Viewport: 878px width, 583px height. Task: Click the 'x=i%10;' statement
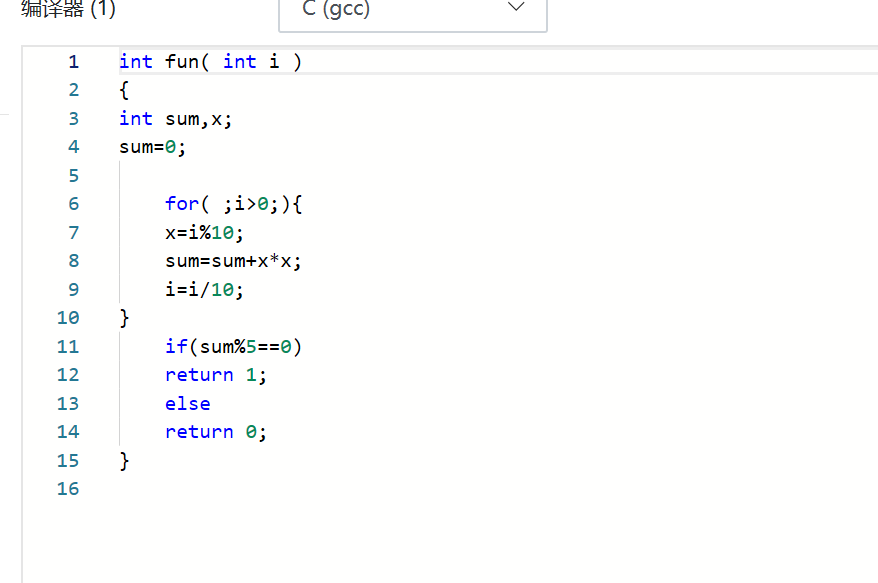(204, 232)
